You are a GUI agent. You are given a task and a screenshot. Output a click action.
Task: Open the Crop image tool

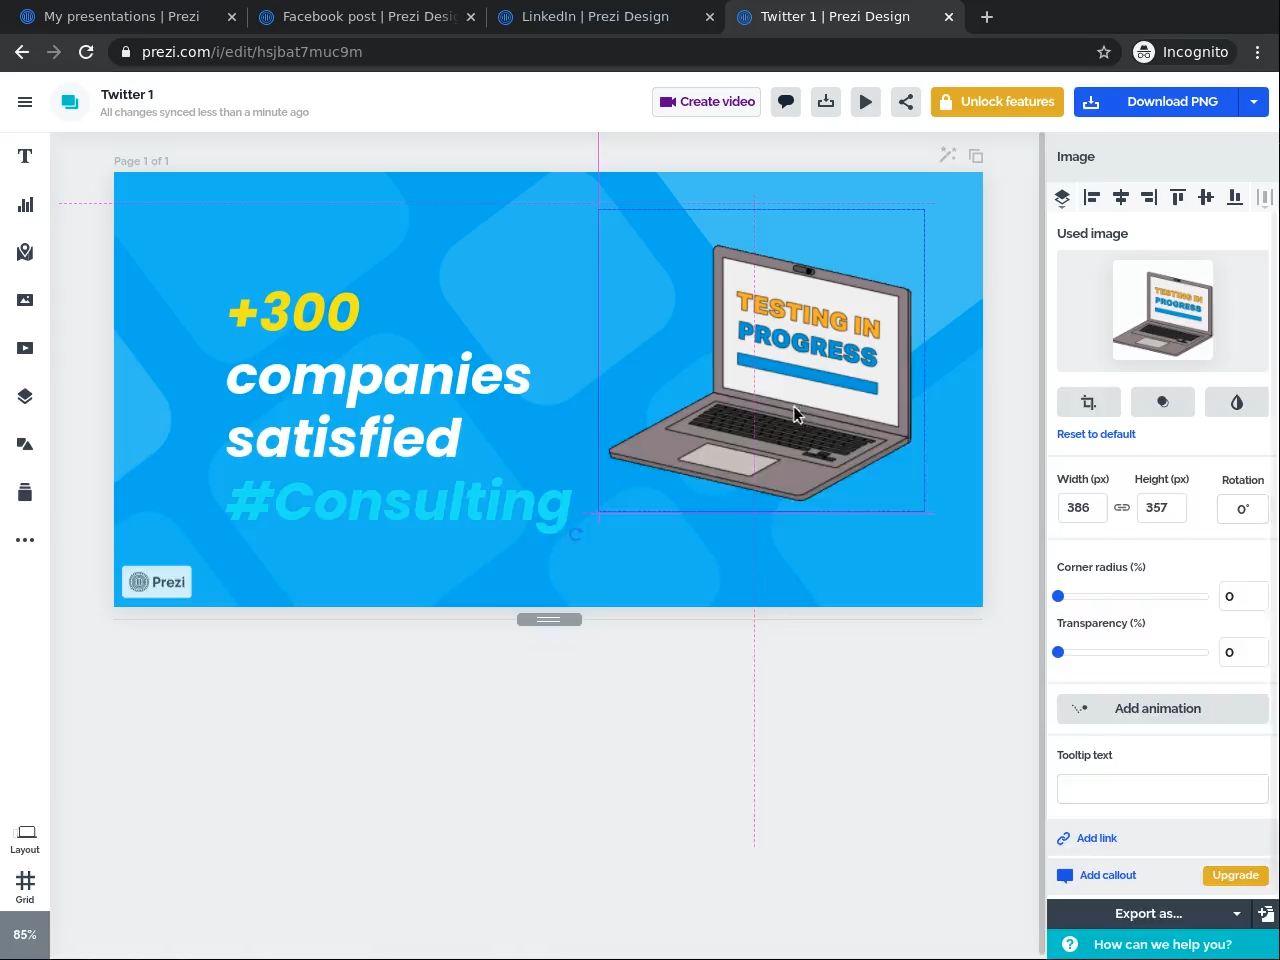pos(1089,402)
